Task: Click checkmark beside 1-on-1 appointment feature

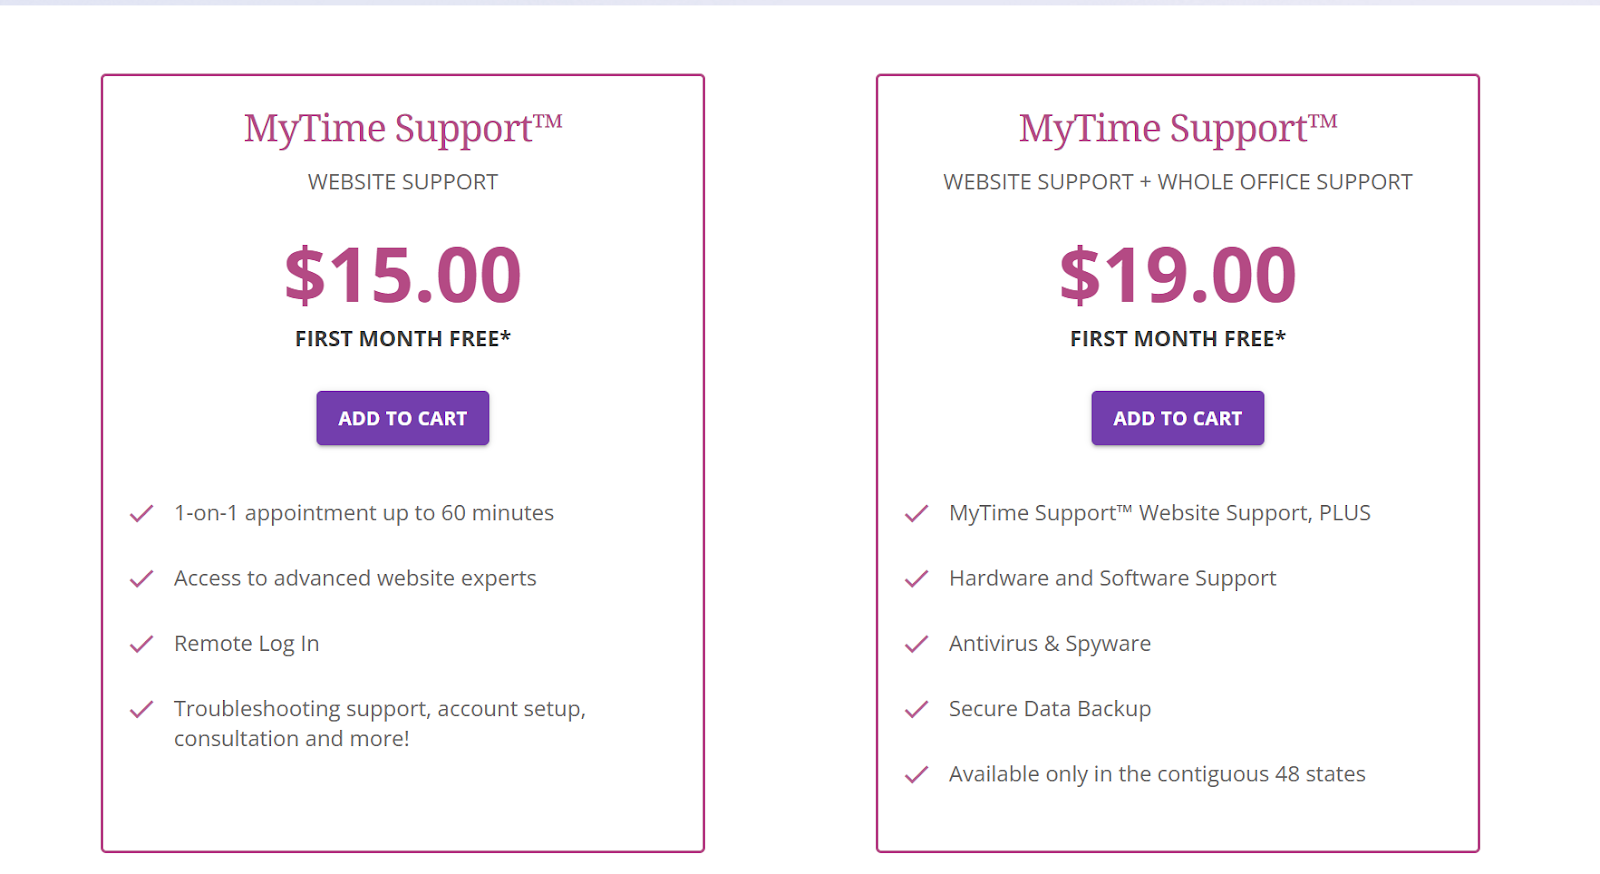Action: coord(141,514)
